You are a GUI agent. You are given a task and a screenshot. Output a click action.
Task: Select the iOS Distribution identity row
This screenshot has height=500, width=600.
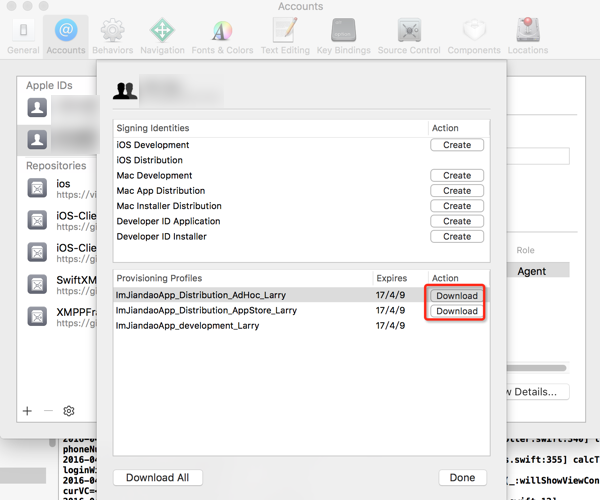click(x=302, y=160)
